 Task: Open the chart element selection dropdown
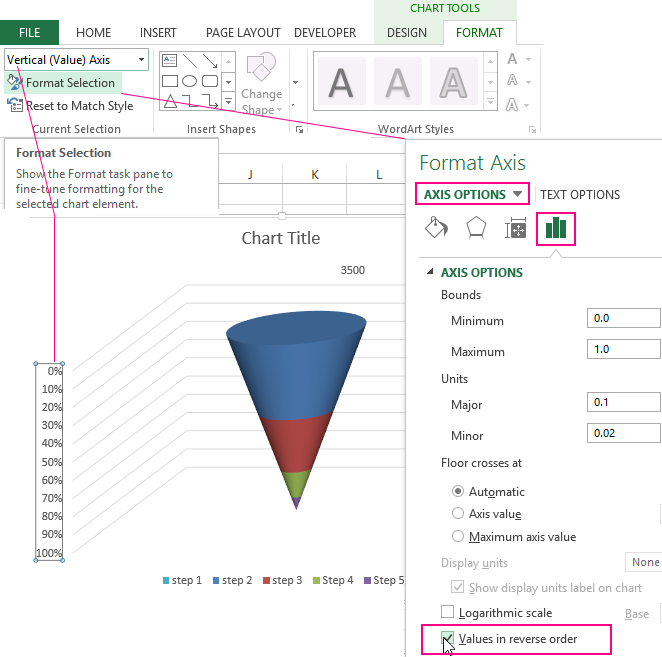pyautogui.click(x=141, y=60)
